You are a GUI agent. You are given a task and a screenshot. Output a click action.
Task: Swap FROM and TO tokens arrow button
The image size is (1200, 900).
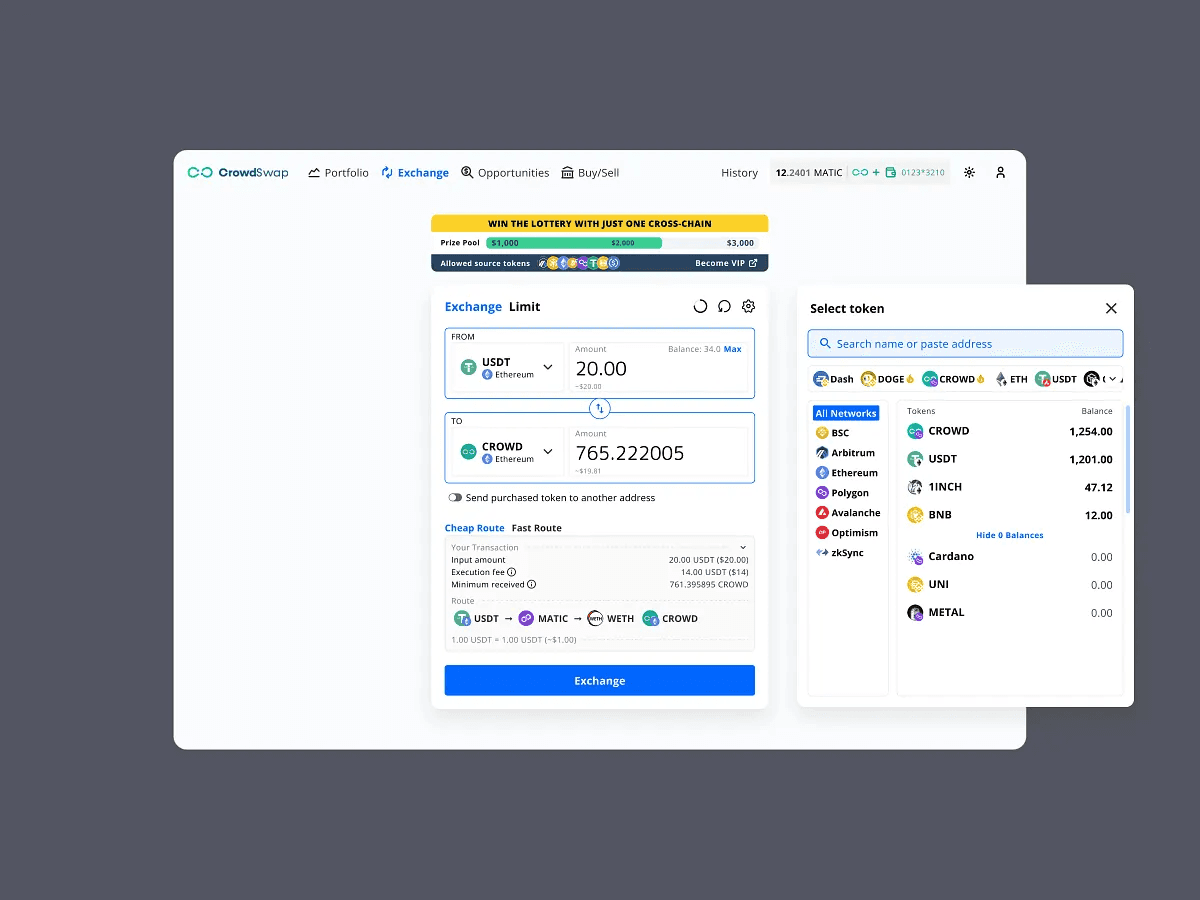(x=600, y=408)
